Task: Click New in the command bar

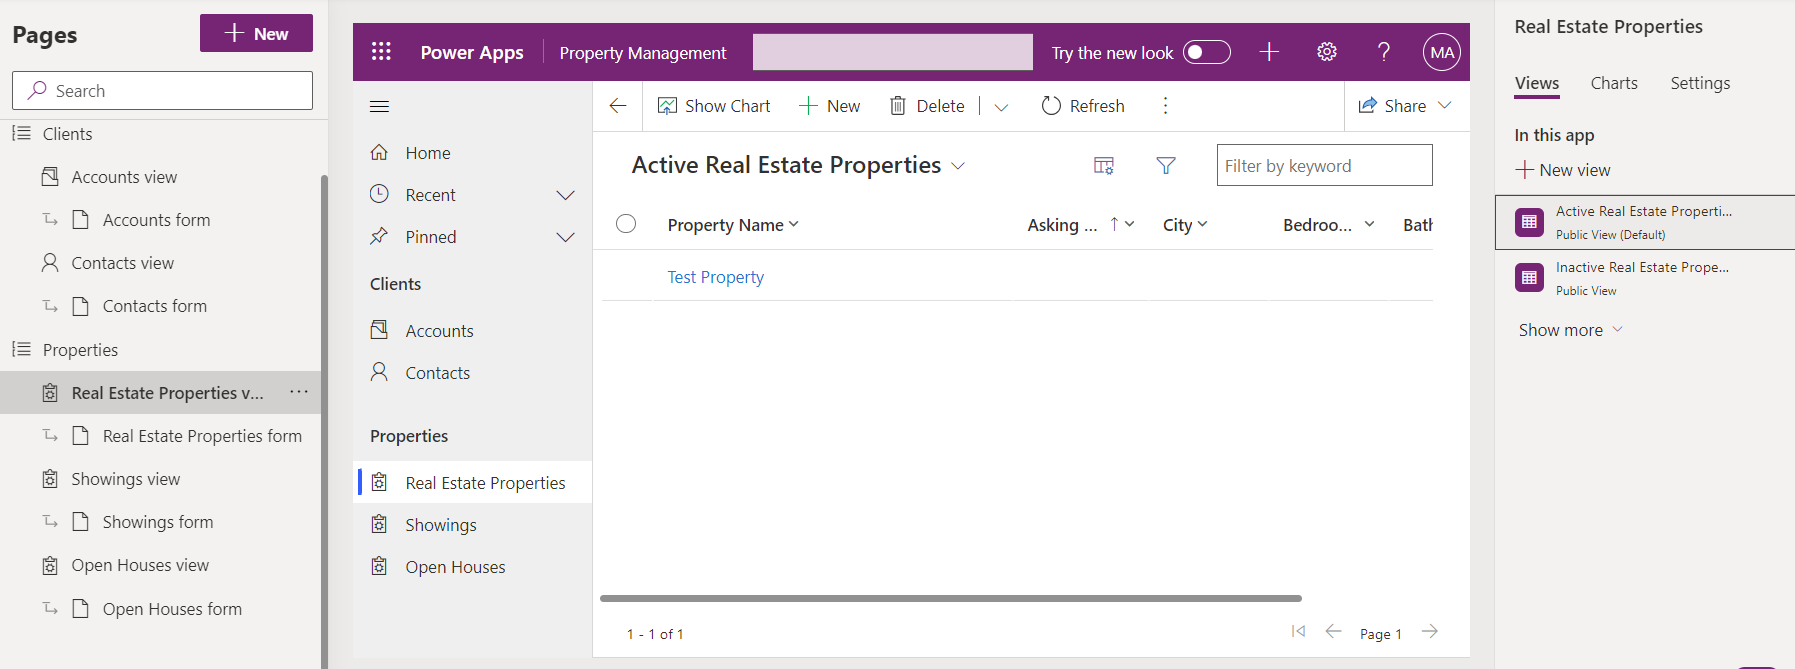Action: coord(830,106)
